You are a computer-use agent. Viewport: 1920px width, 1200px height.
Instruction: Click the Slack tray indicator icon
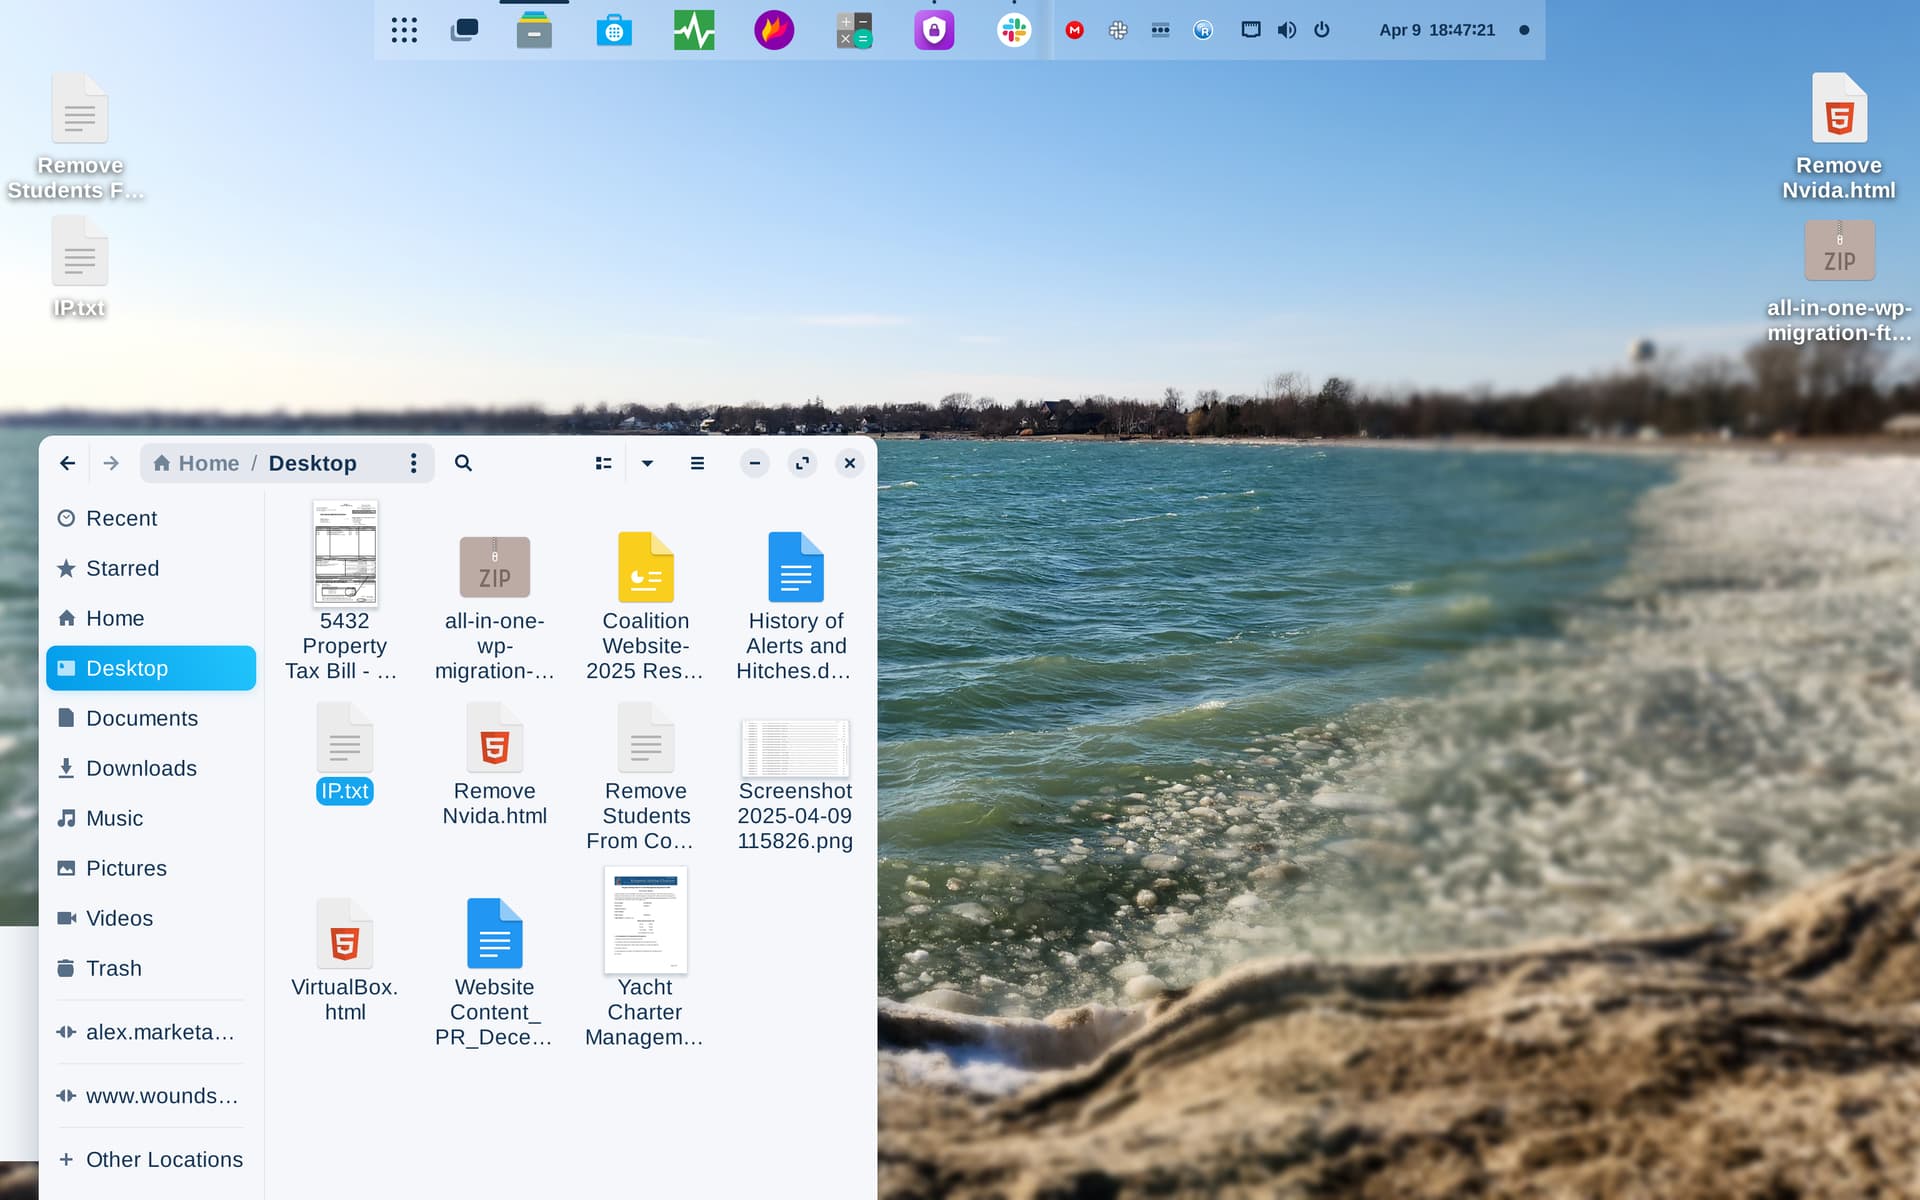[1118, 30]
